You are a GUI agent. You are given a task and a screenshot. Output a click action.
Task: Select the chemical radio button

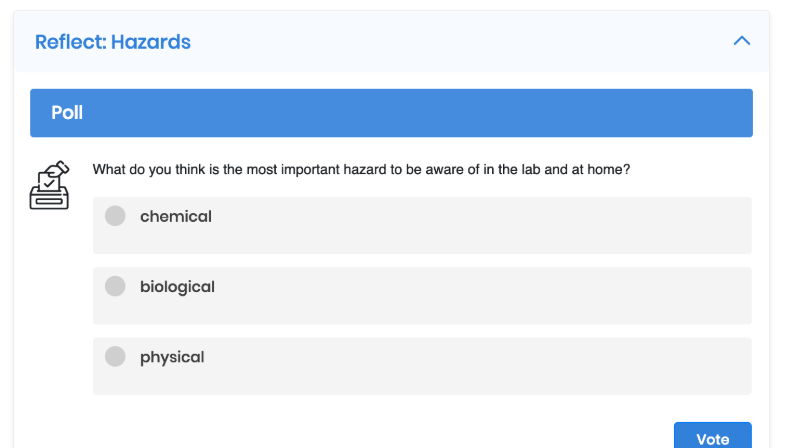pyautogui.click(x=115, y=216)
